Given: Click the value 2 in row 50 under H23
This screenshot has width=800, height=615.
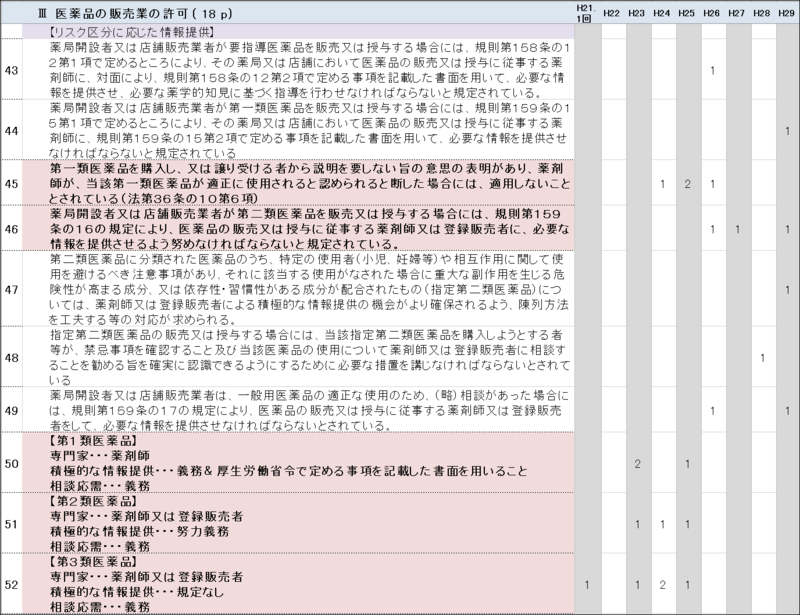Looking at the screenshot, I should click(637, 463).
